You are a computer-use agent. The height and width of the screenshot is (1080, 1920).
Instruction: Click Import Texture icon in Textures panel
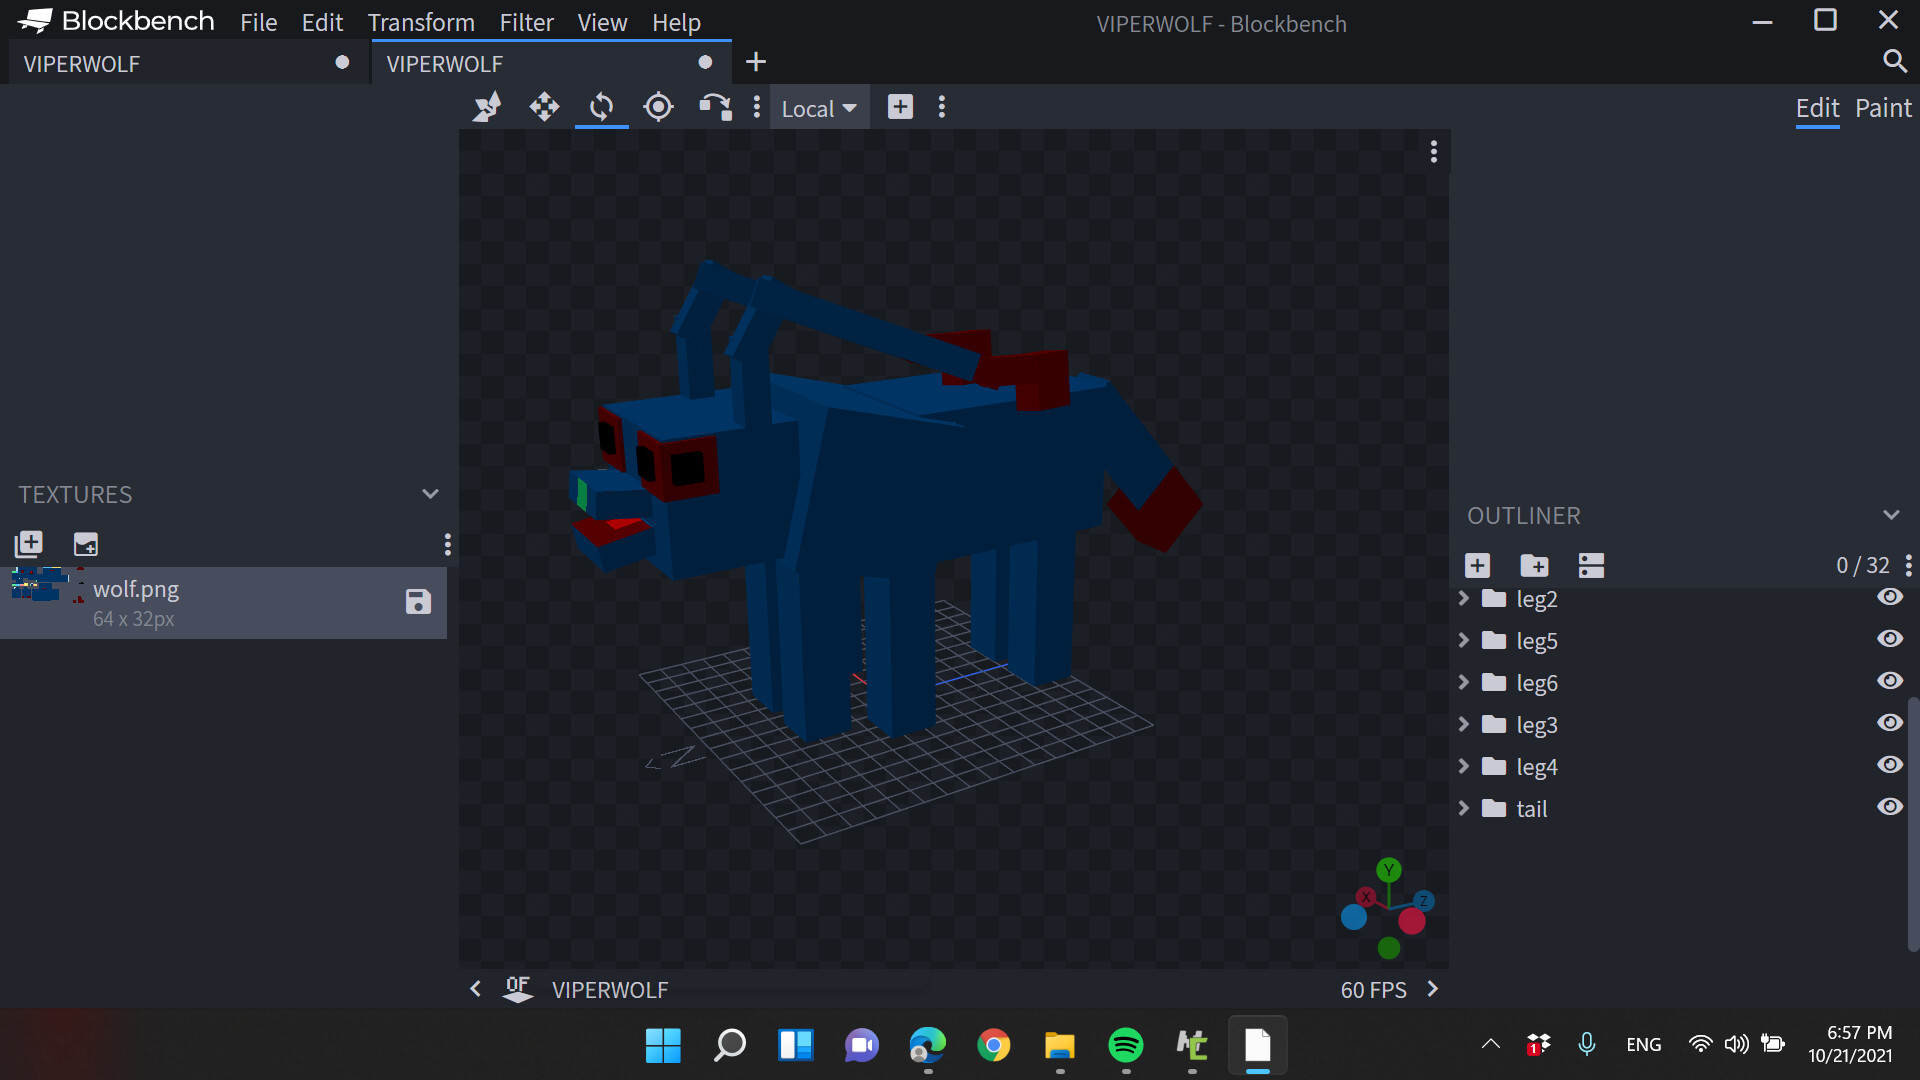click(x=29, y=544)
